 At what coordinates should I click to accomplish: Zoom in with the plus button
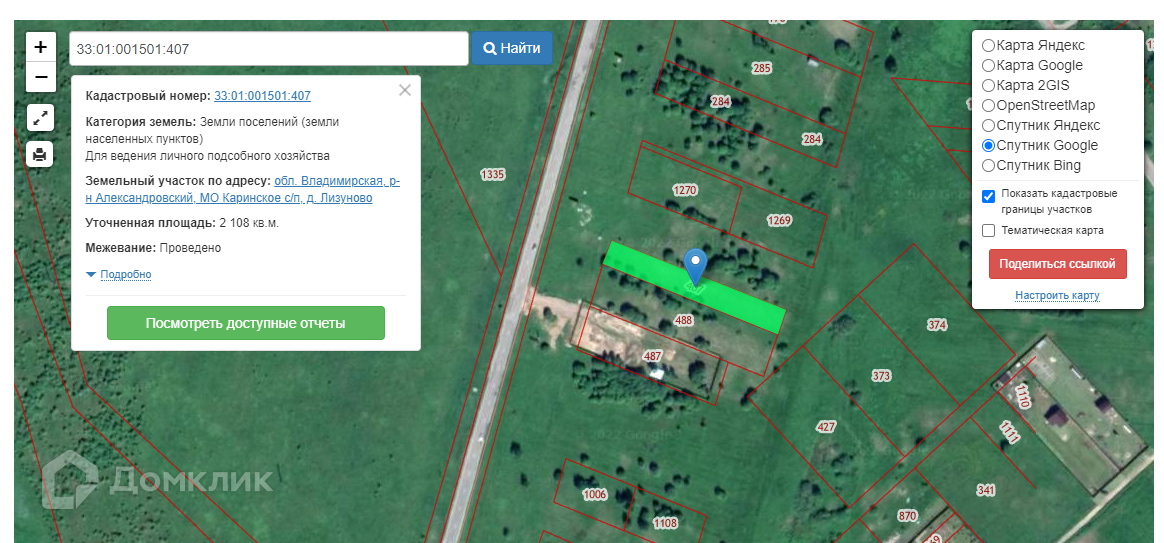pos(41,47)
